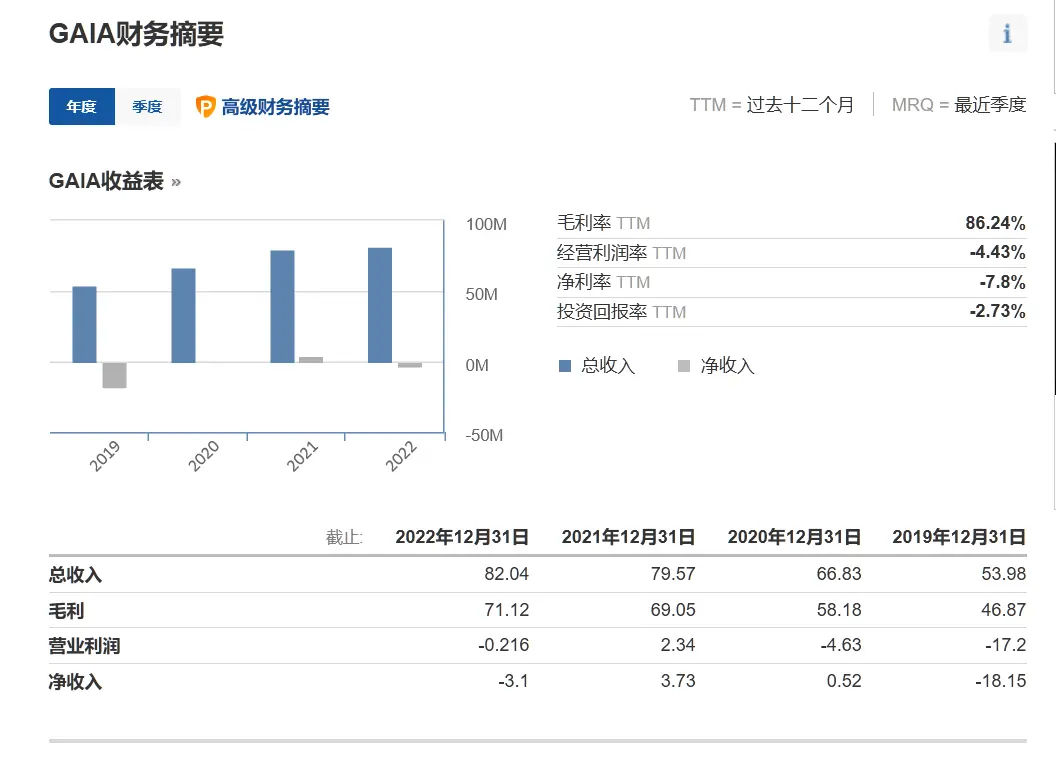This screenshot has height=758, width=1056.
Task: Click the total revenue value 82.04
Action: point(506,574)
